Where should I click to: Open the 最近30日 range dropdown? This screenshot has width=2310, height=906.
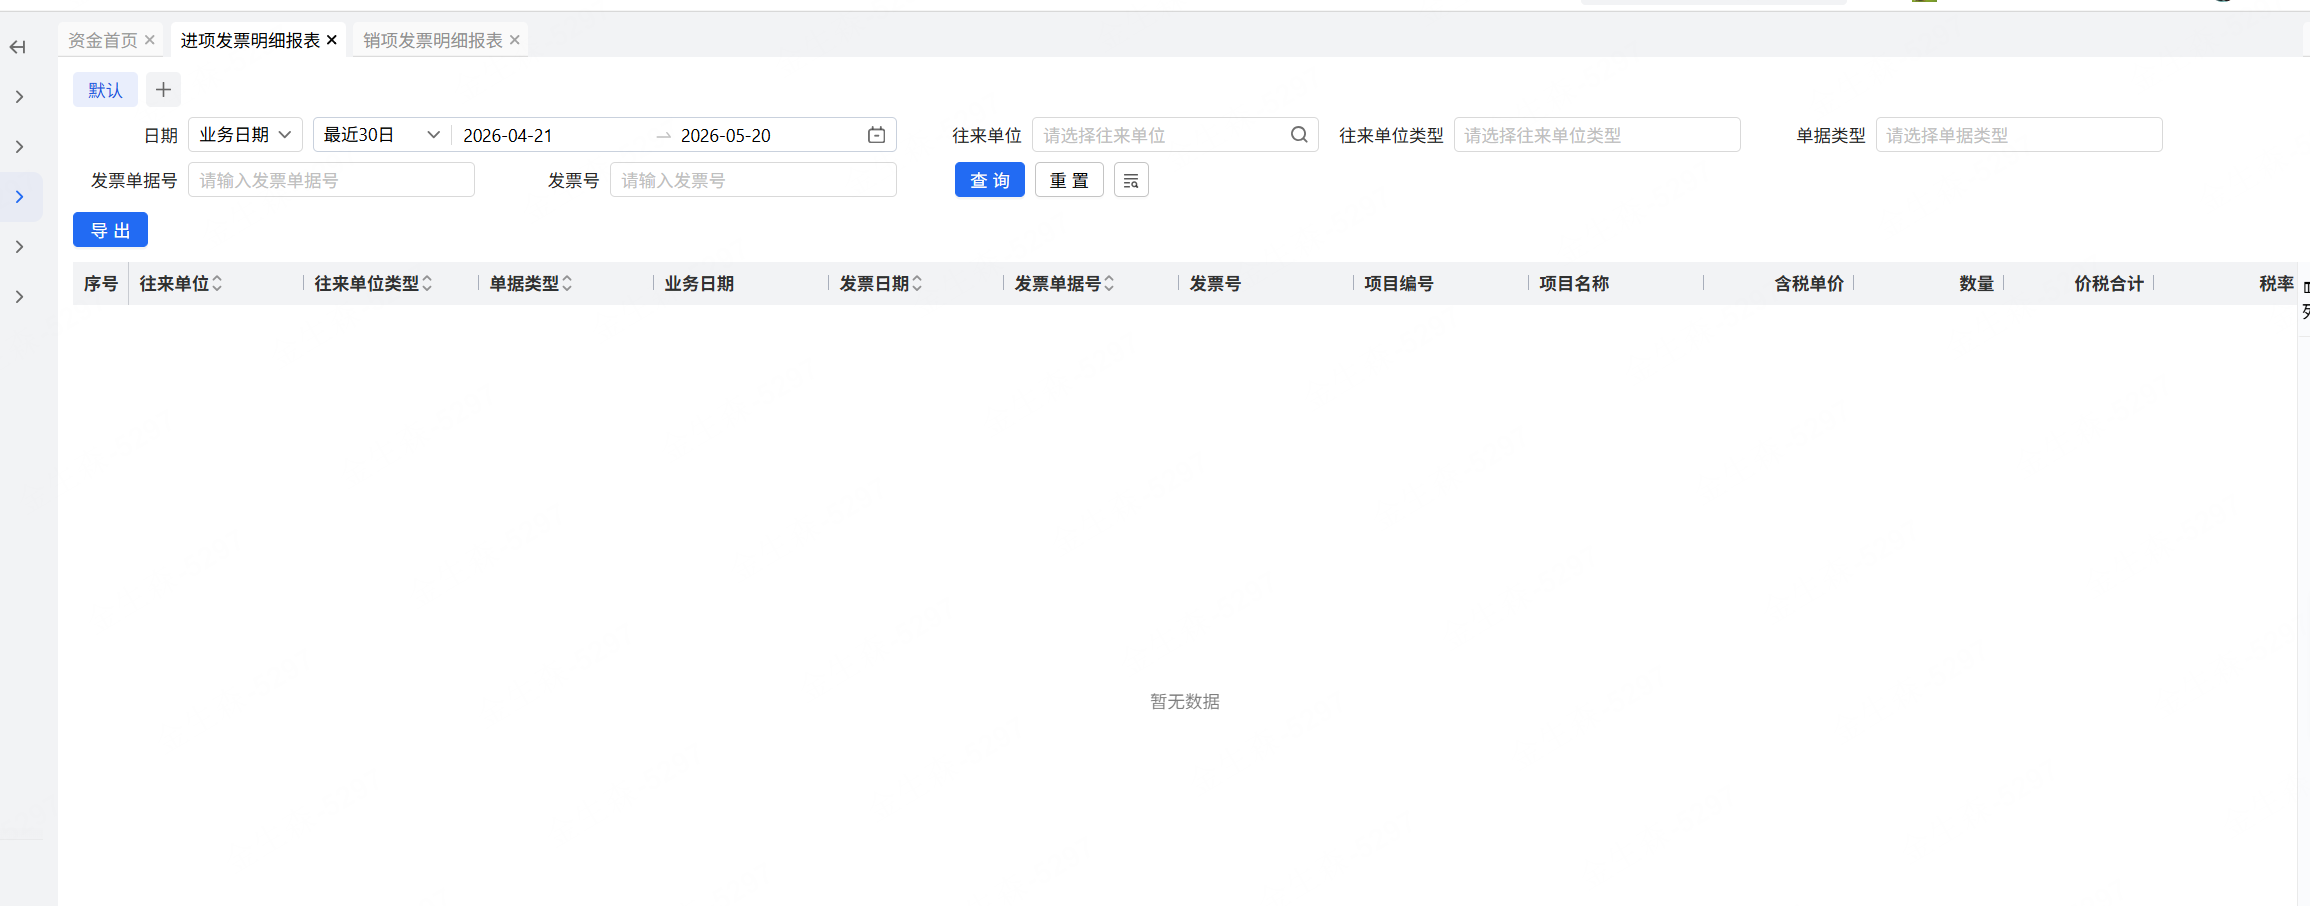[382, 135]
